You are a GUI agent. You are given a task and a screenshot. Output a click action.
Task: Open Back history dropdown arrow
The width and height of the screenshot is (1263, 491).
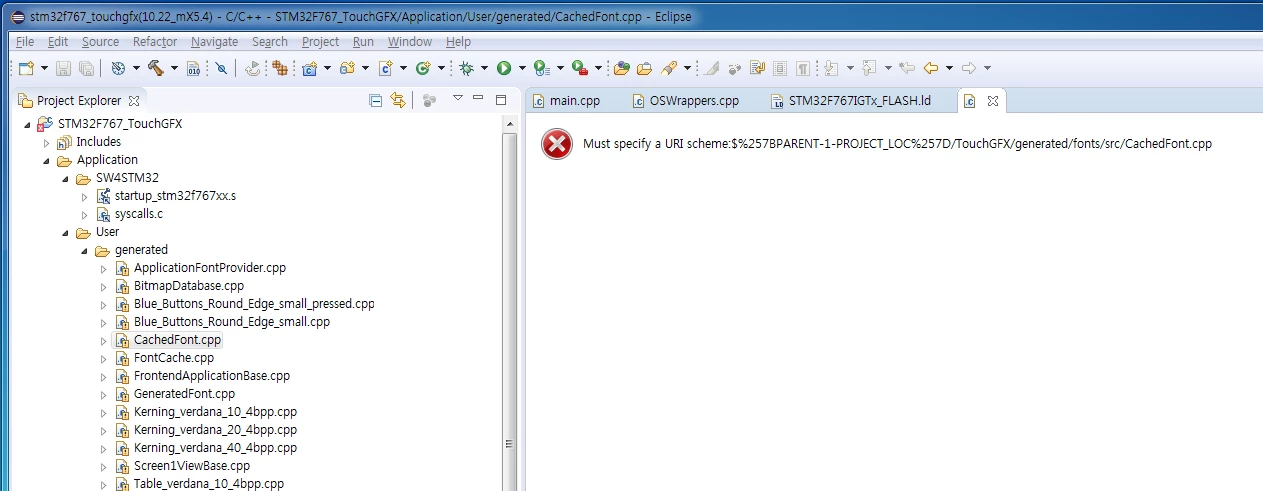pyautogui.click(x=949, y=68)
